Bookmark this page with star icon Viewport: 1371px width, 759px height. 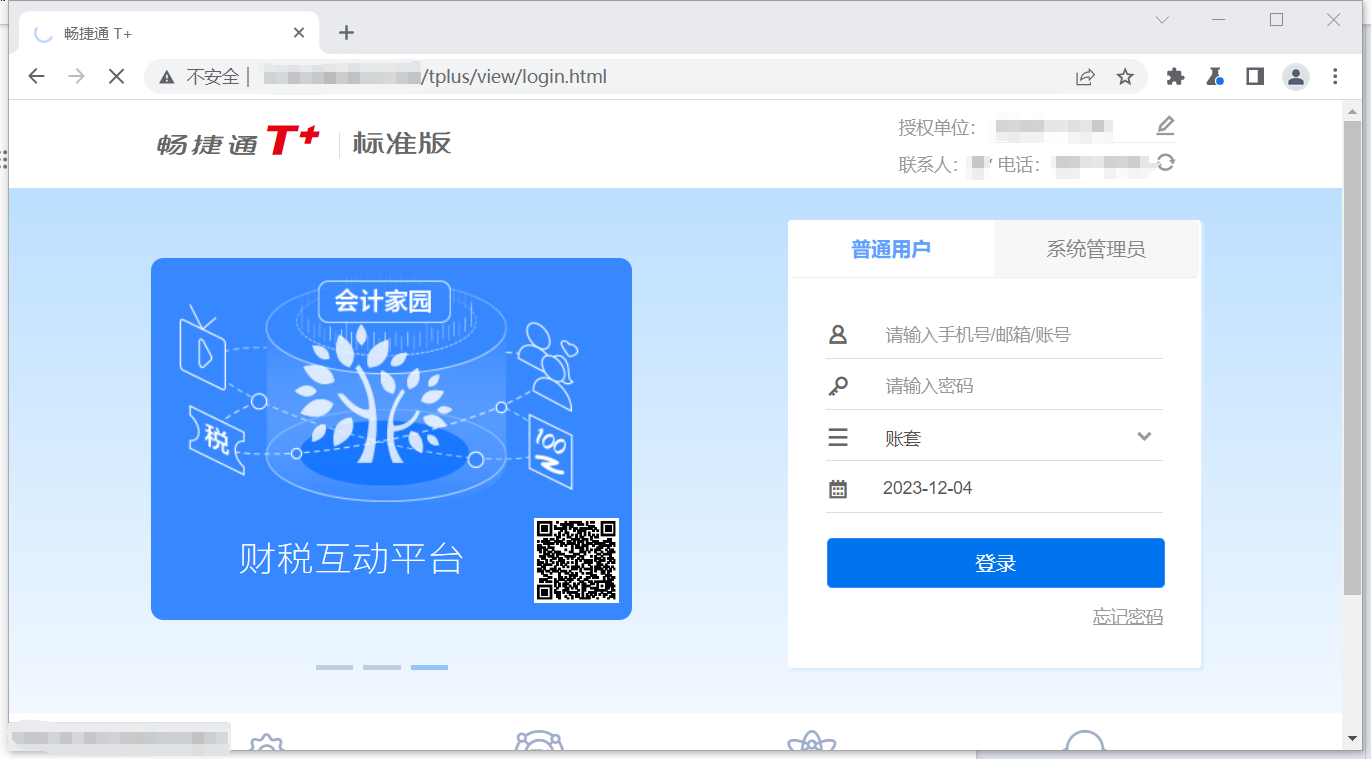[1125, 77]
